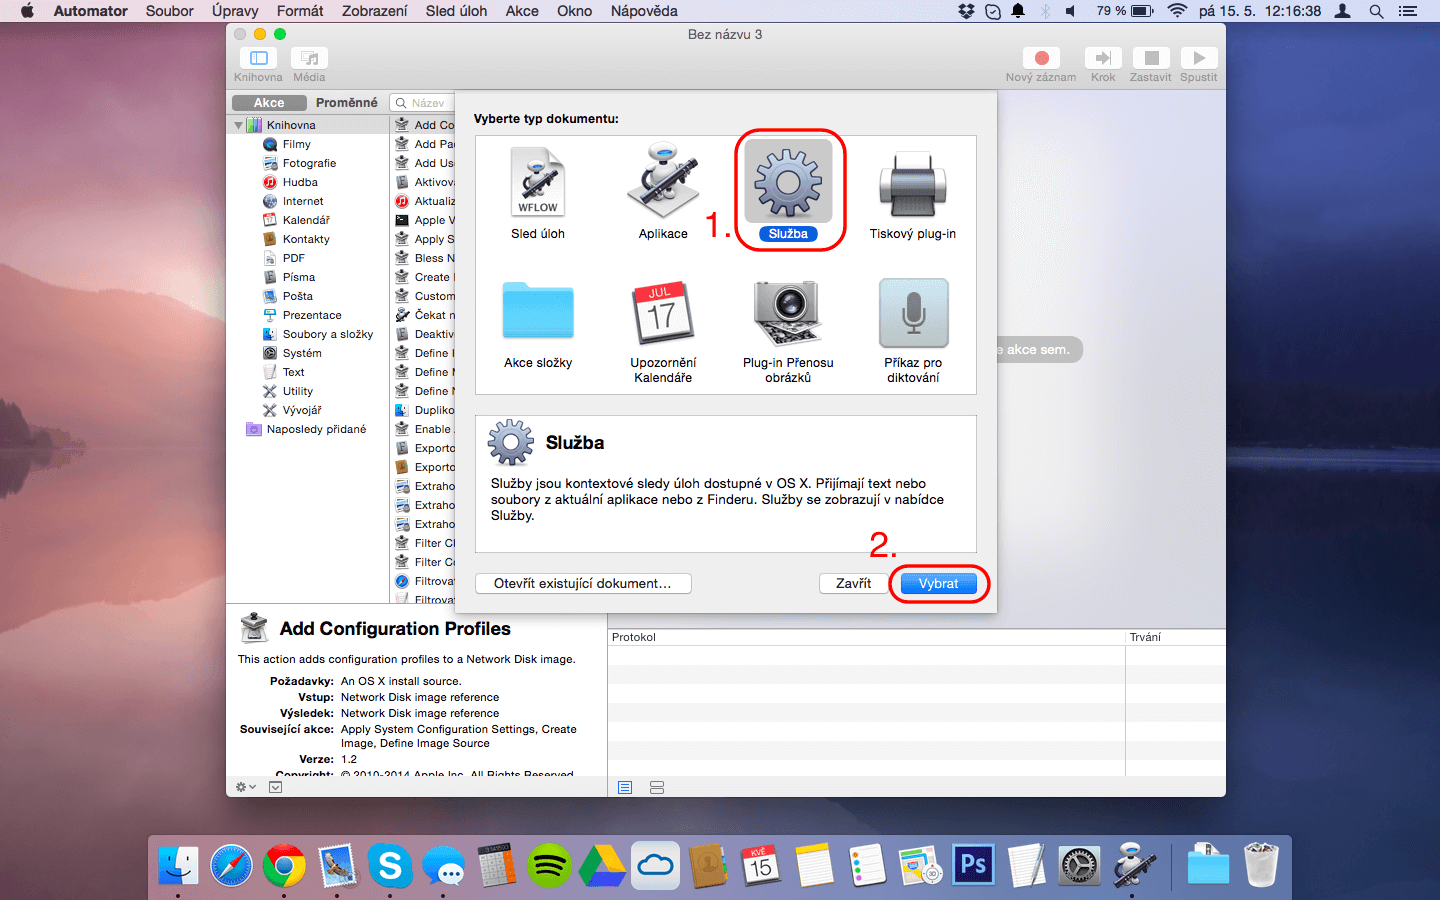Viewport: 1440px width, 900px height.
Task: Choose the Aplikace document type icon
Action: 663,183
